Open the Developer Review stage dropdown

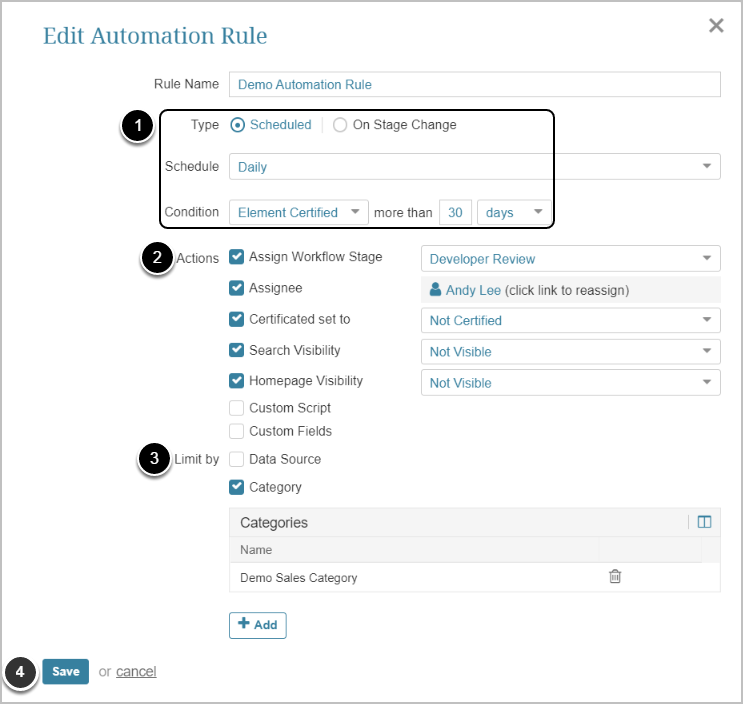[570, 259]
